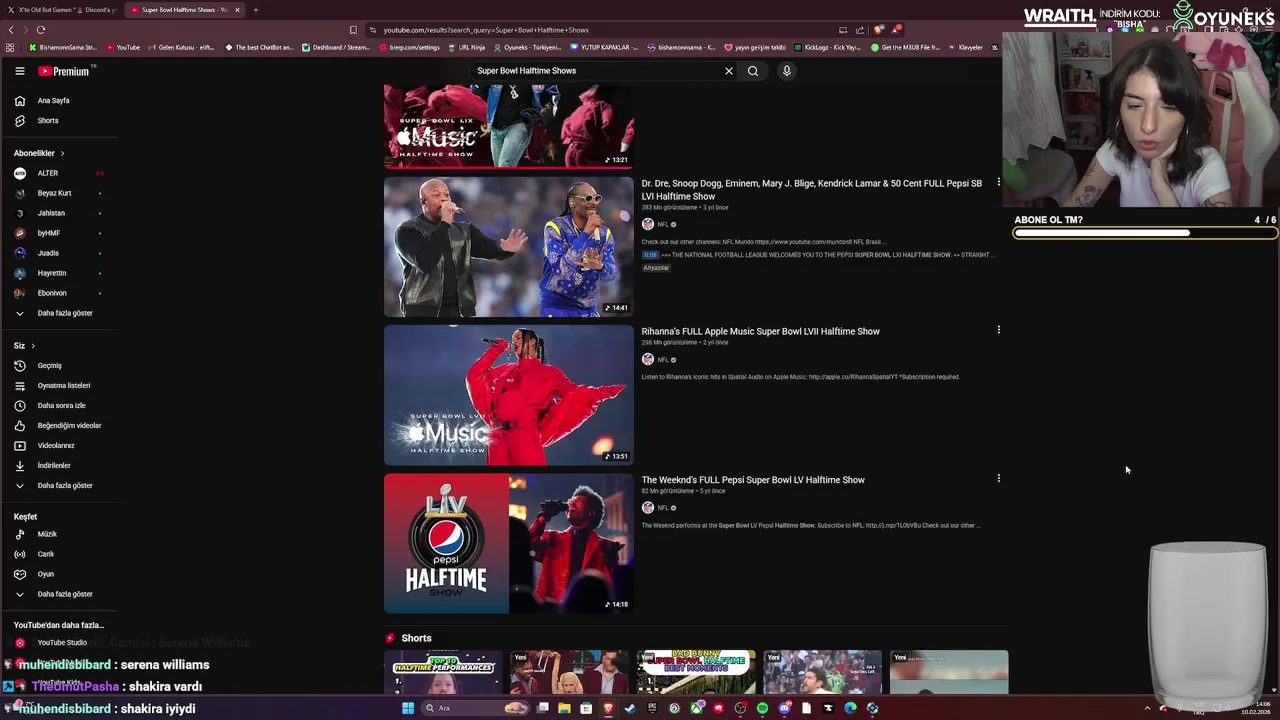Click the Pepsi Halftime Show thumbnail
Viewport: 1280px width, 720px height.
point(509,543)
